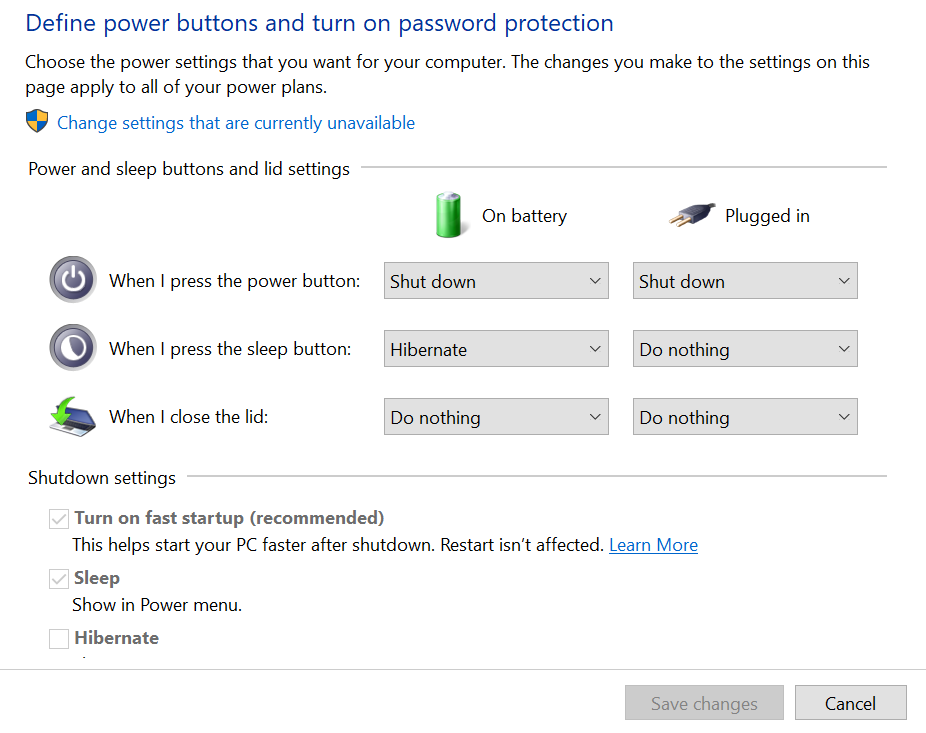This screenshot has height=733, width=926.
Task: Toggle the Sleep checkbox
Action: [x=59, y=579]
